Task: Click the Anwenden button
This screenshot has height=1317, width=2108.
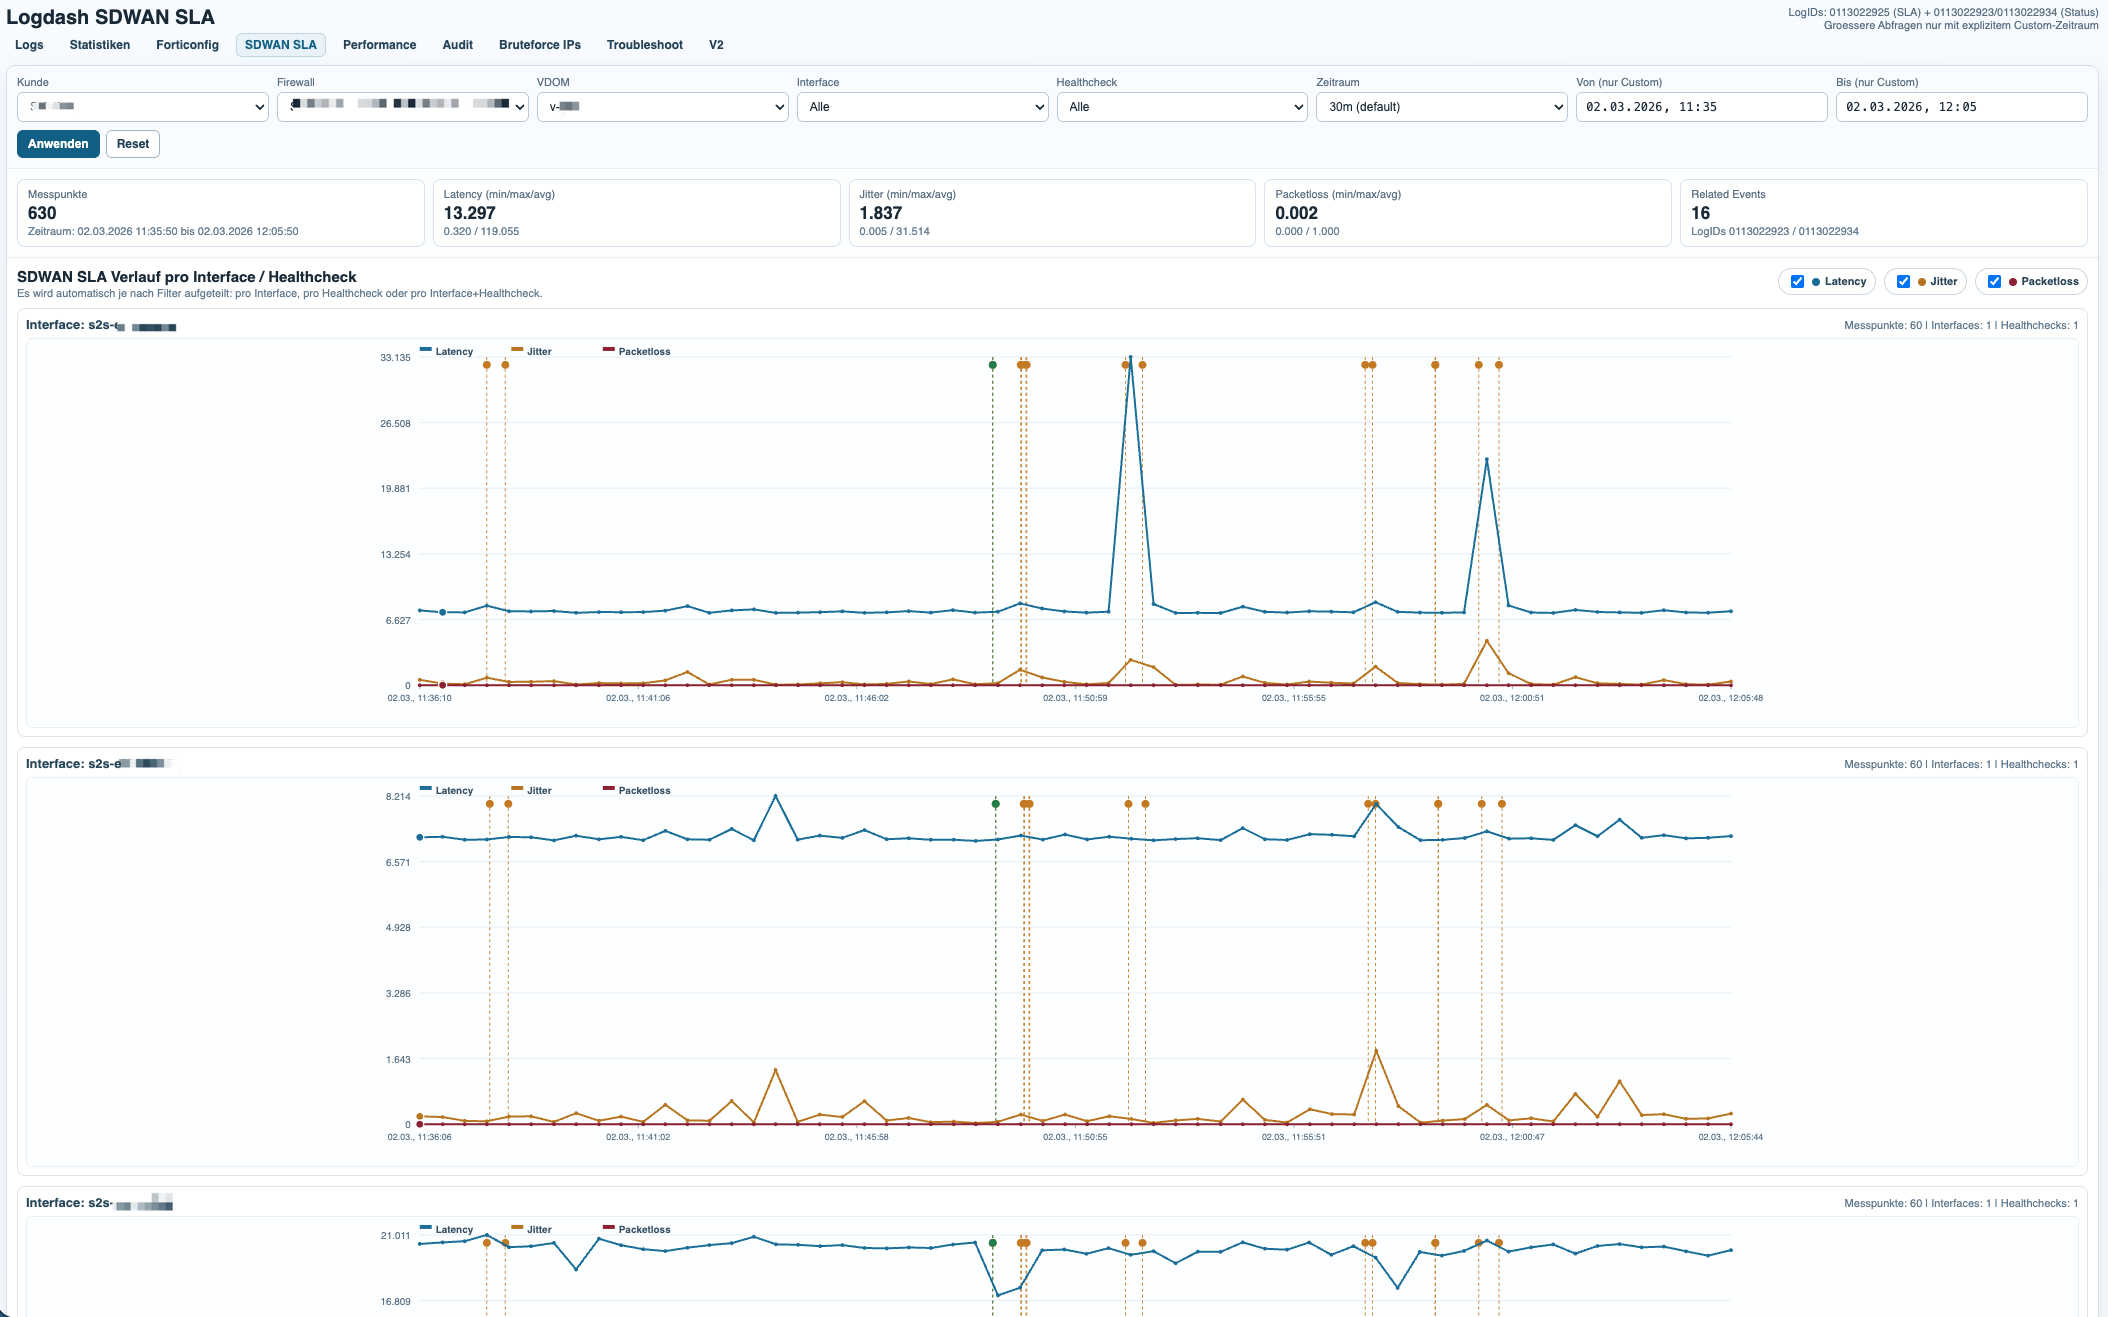Action: pos(58,144)
